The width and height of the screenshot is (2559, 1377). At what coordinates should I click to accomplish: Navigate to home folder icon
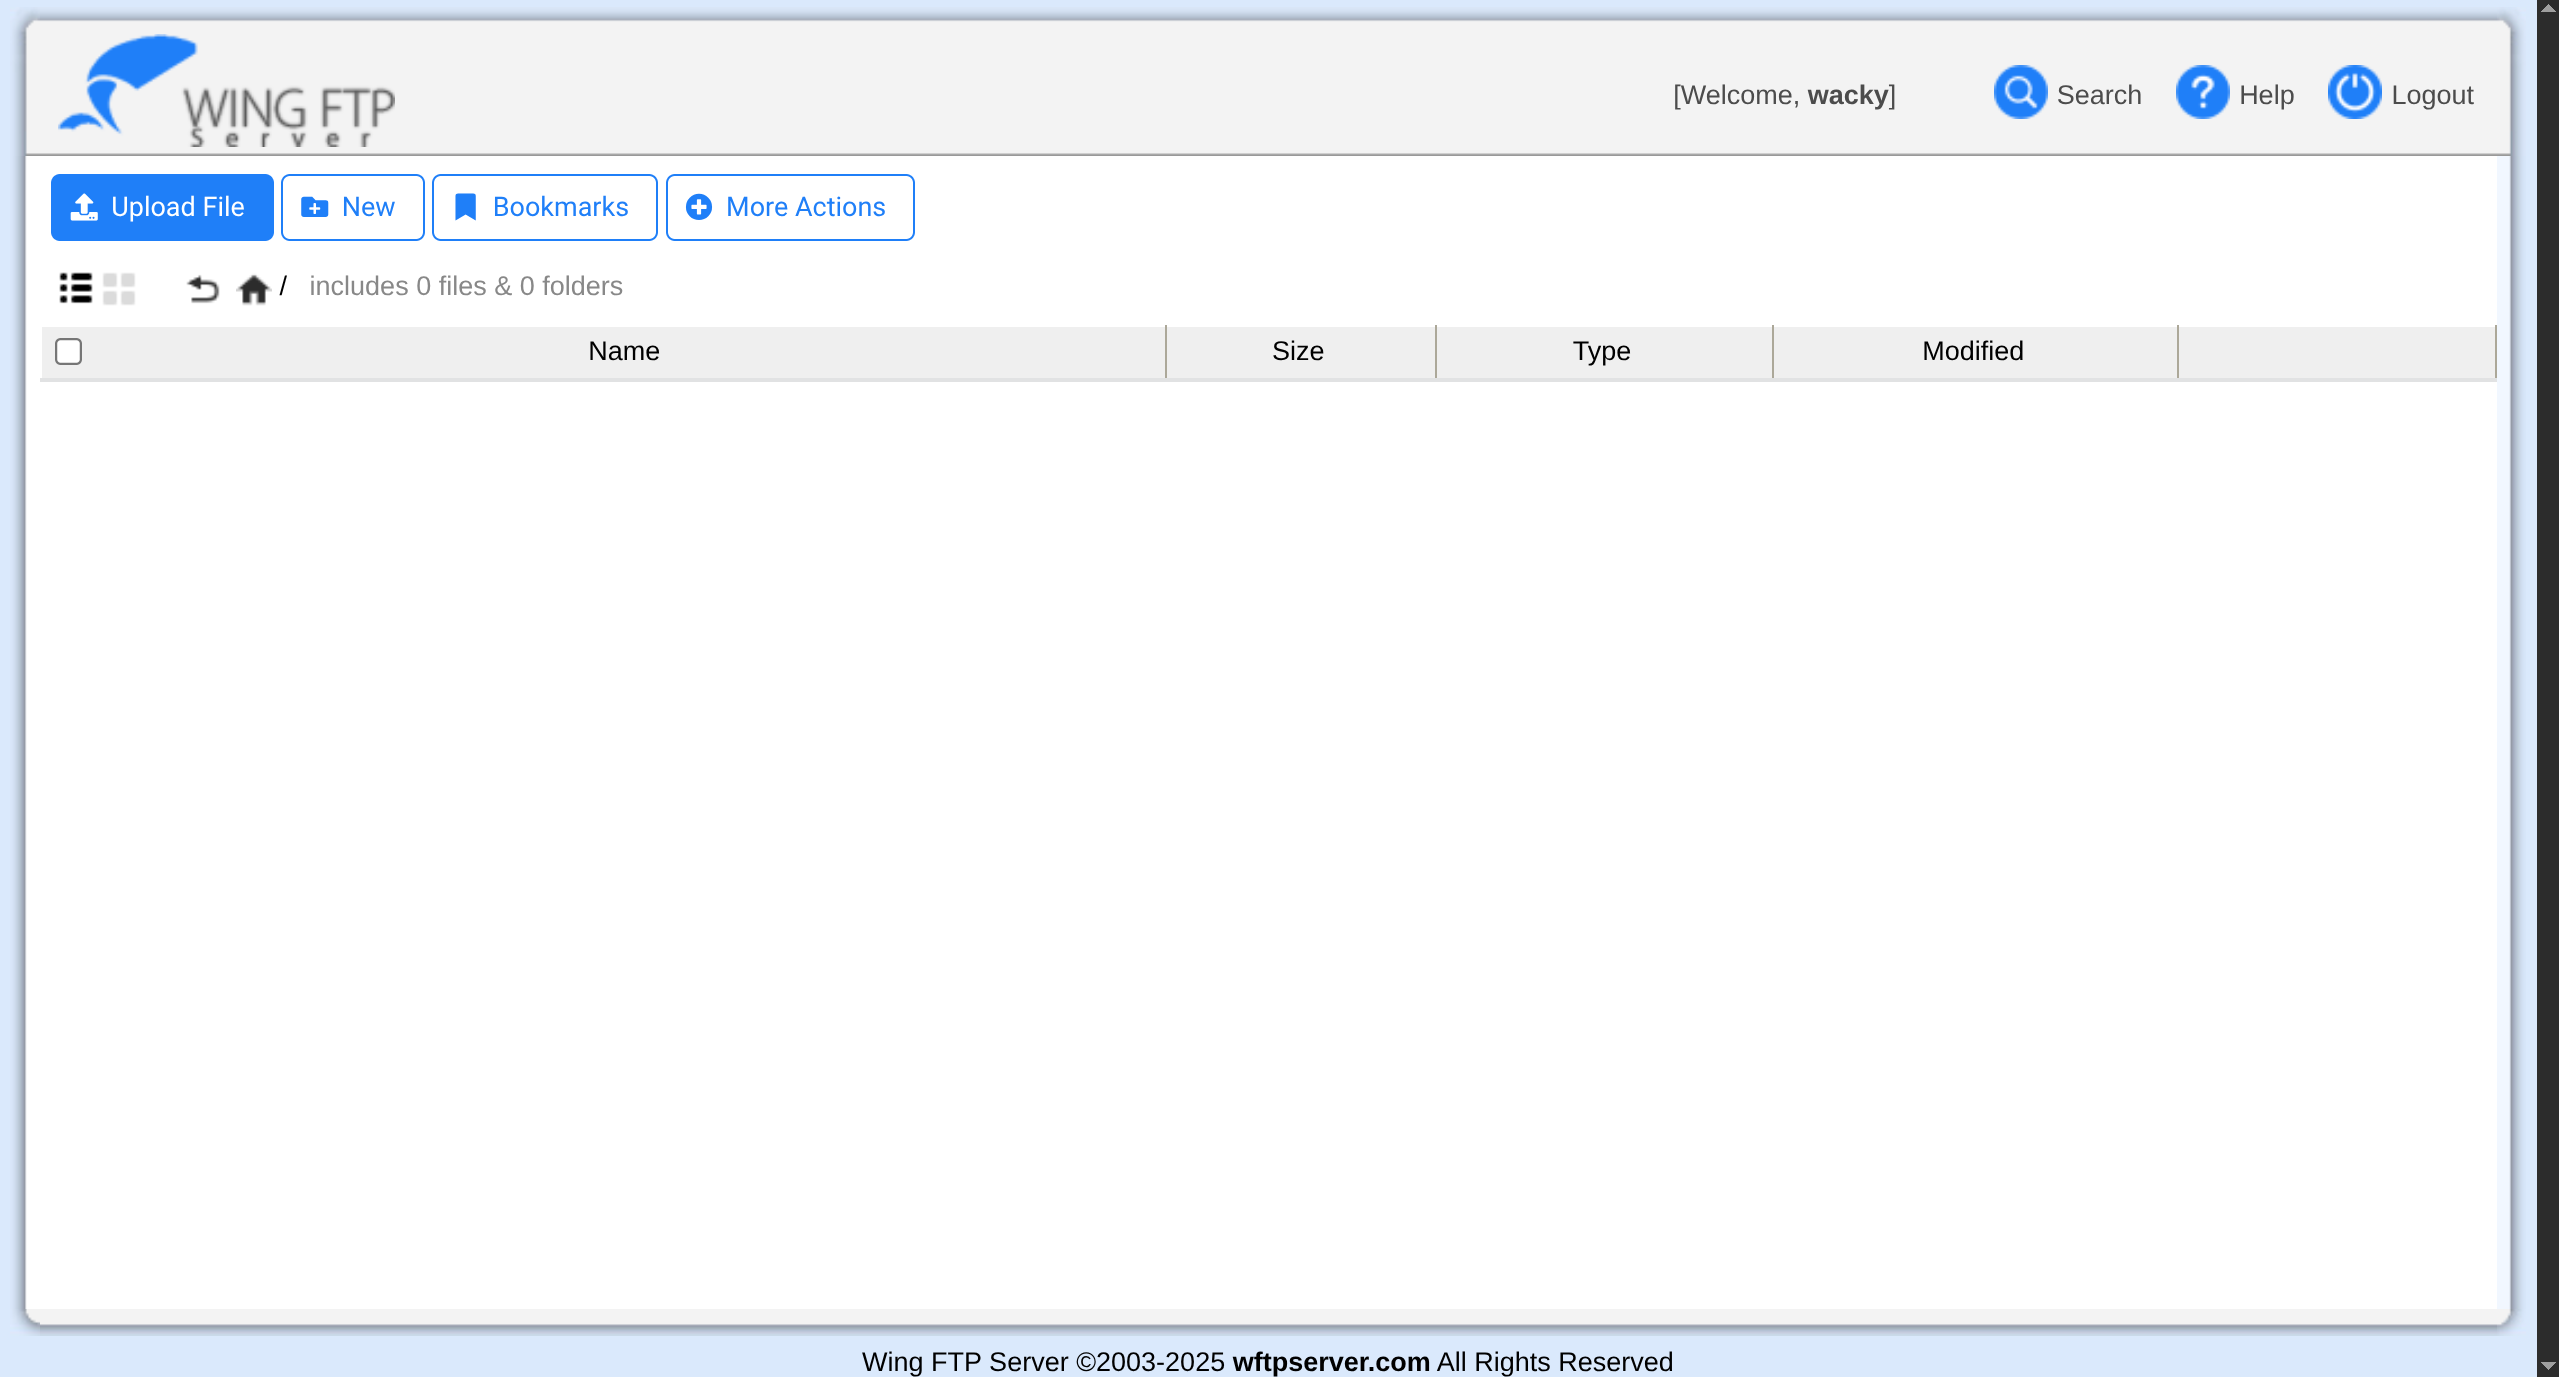253,289
